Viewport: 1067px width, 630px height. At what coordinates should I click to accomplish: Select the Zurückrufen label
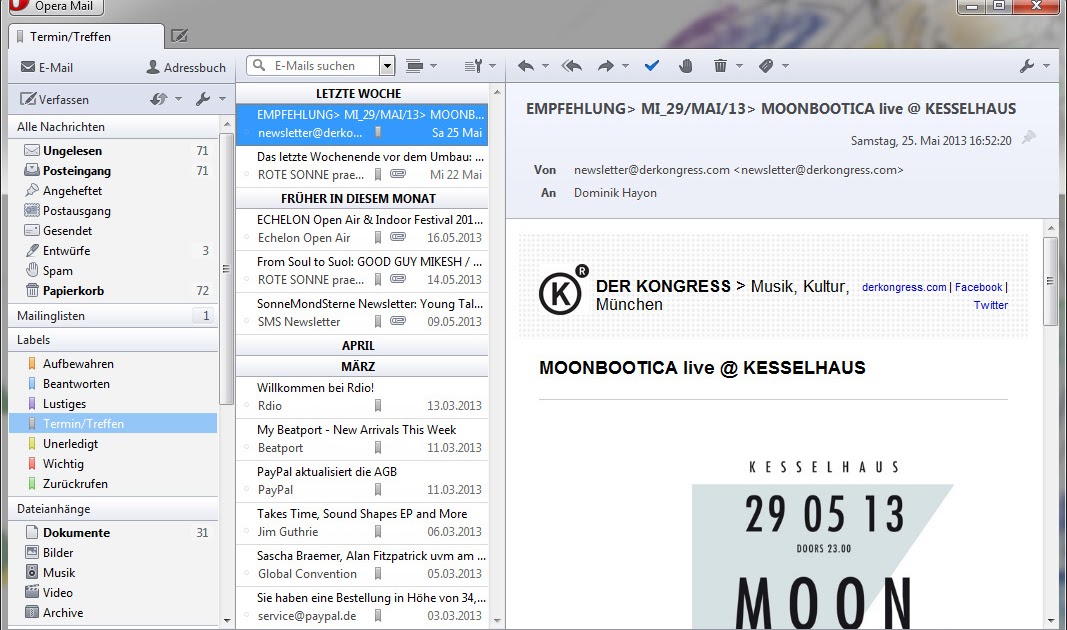(112, 484)
